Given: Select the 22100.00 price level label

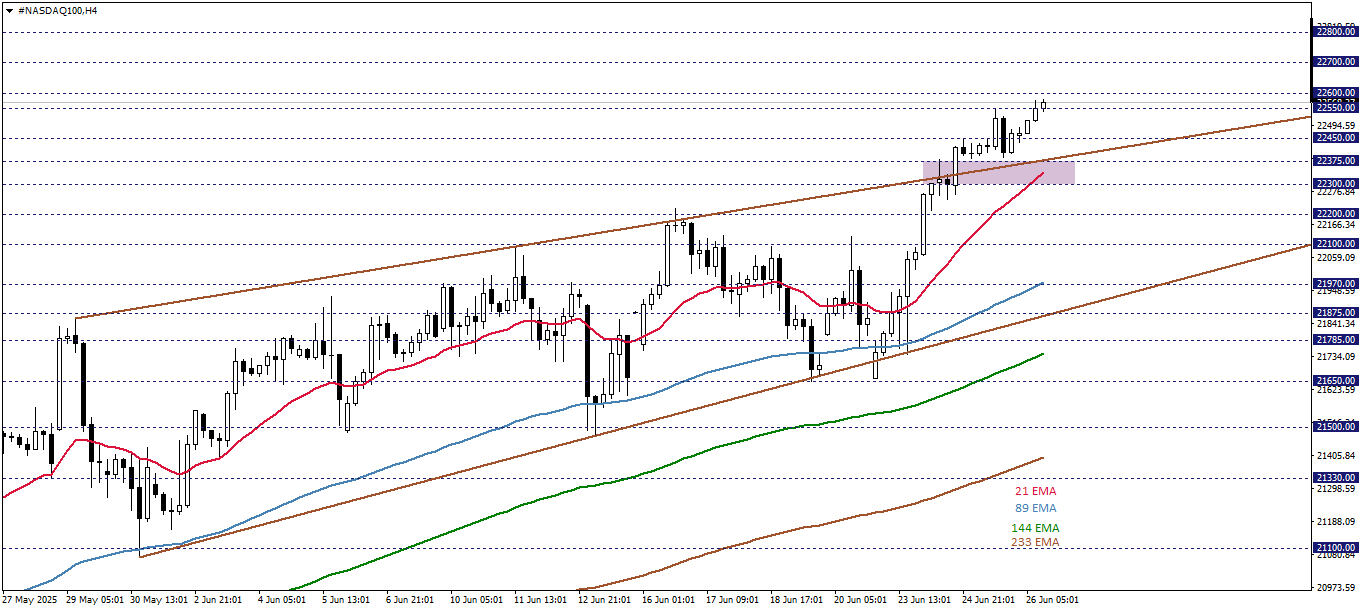Looking at the screenshot, I should pos(1335,244).
